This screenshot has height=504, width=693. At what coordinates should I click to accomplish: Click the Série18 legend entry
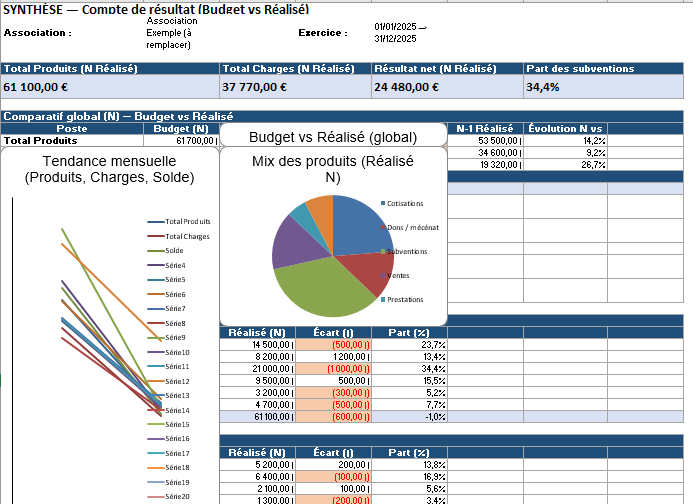point(176,468)
